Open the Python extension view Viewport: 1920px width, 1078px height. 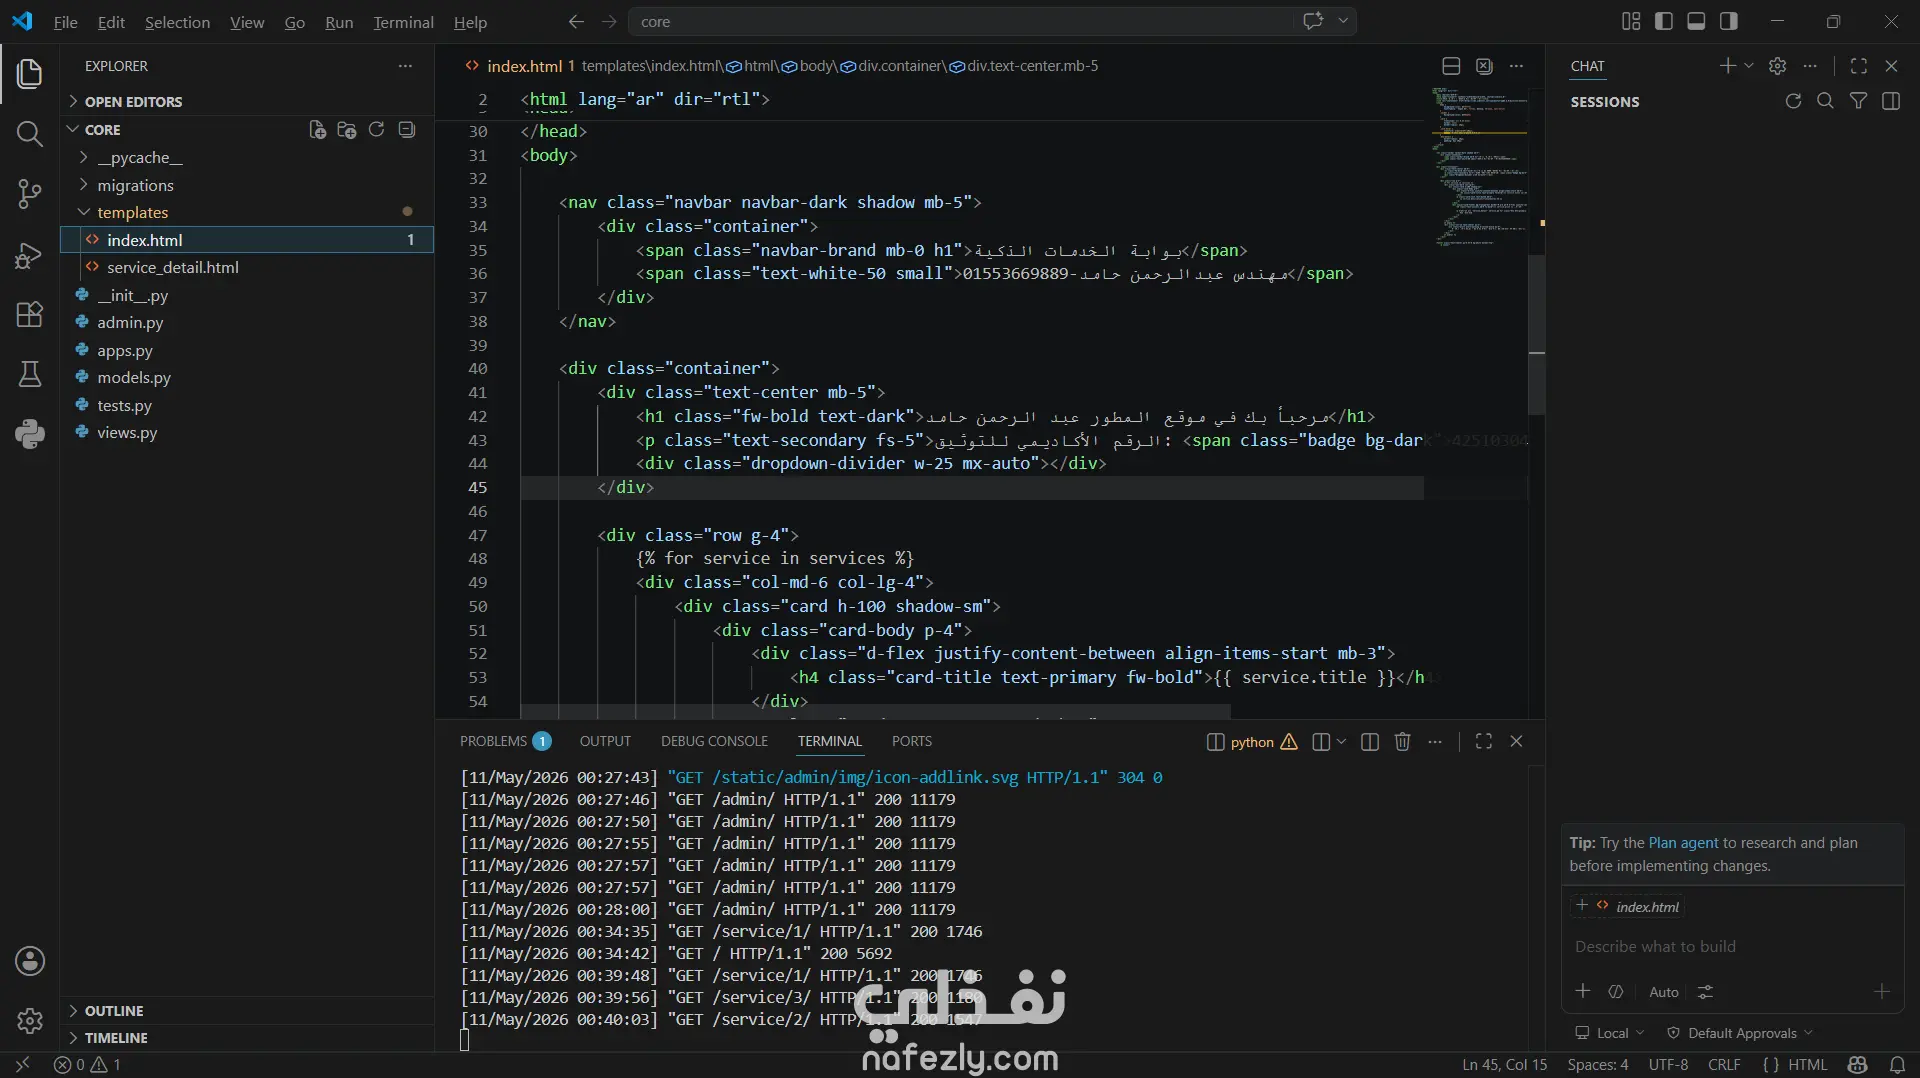30,434
